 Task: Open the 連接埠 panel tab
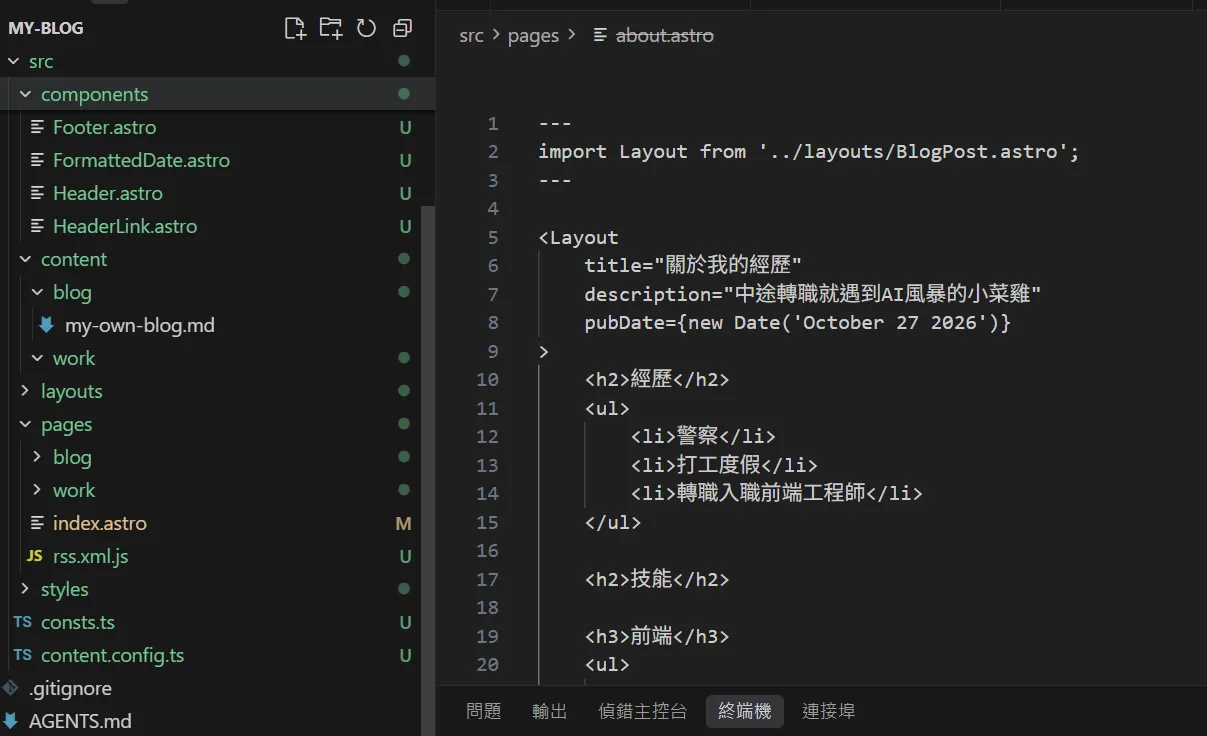tap(829, 711)
